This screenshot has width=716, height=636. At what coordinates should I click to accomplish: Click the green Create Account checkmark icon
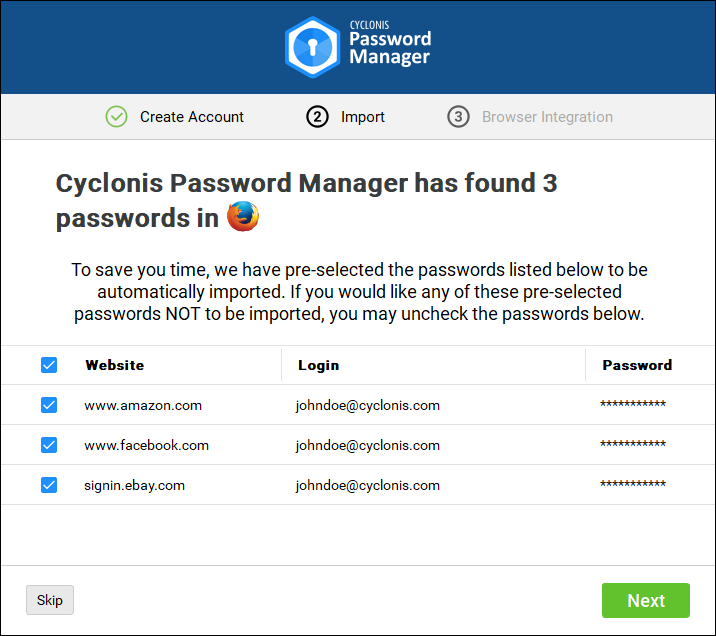point(117,117)
